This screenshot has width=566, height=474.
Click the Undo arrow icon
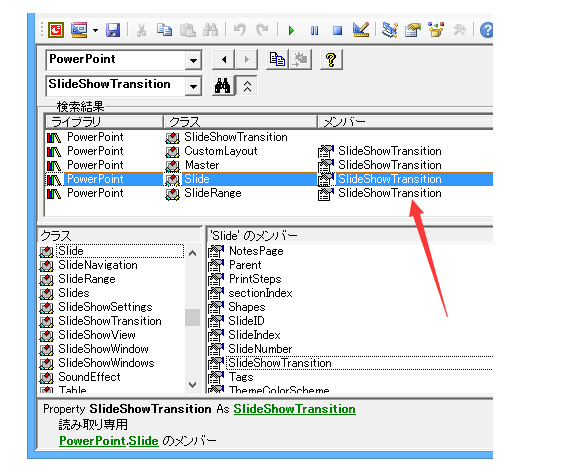point(240,30)
